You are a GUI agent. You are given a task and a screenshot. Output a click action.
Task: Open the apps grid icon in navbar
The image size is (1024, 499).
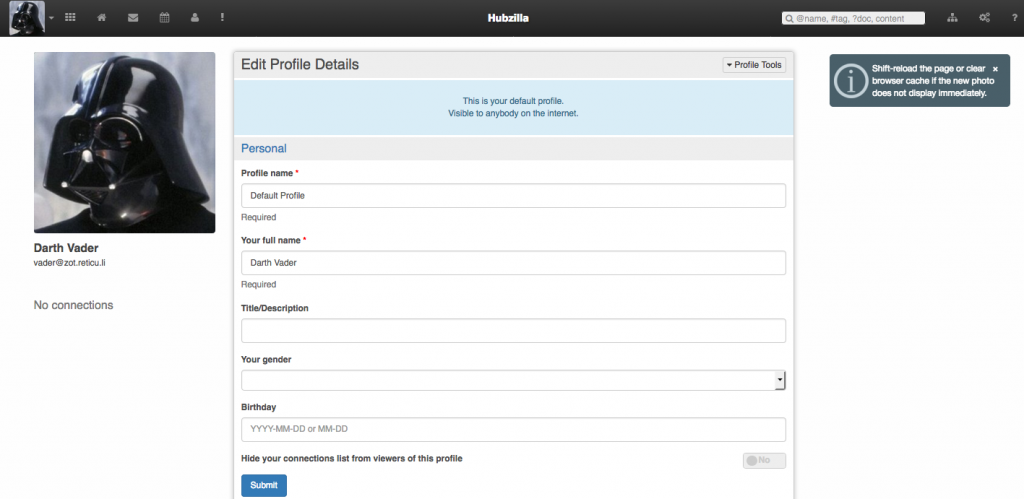70,18
